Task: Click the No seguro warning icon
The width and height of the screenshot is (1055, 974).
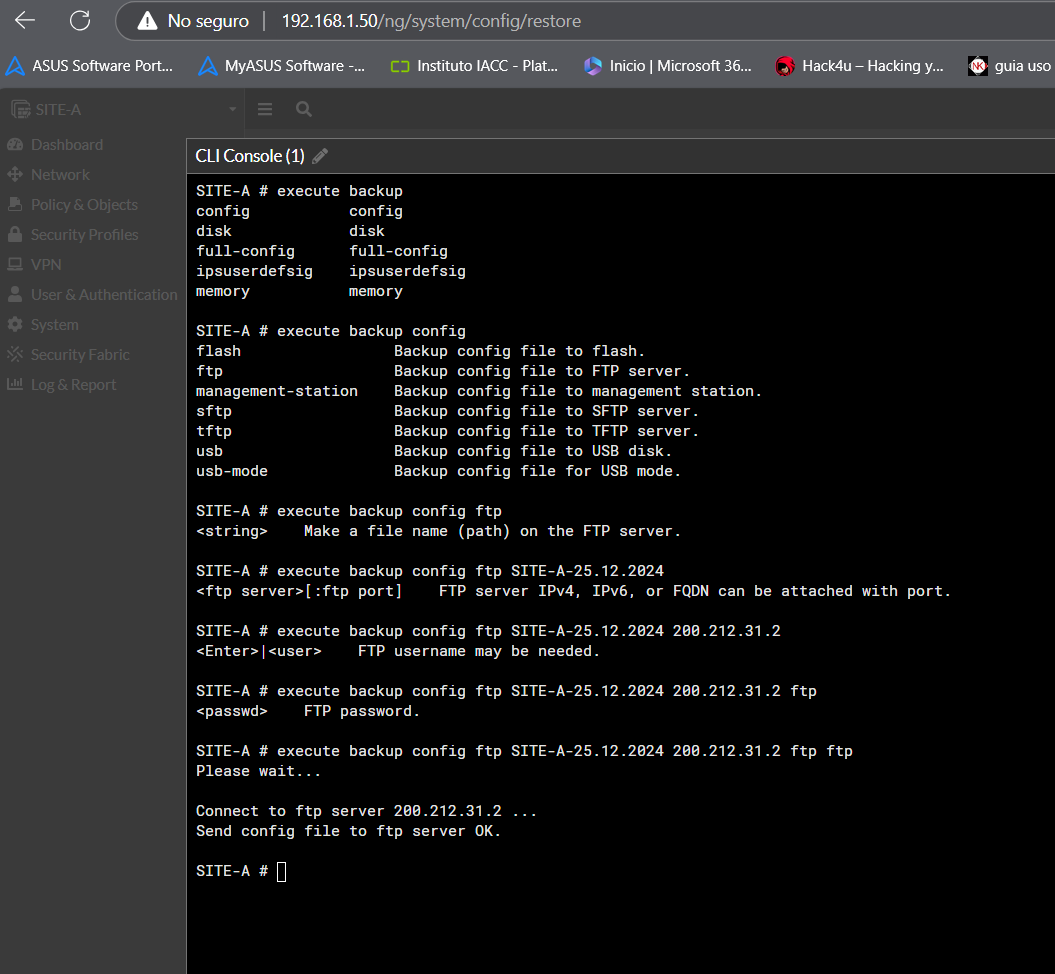Action: point(147,21)
